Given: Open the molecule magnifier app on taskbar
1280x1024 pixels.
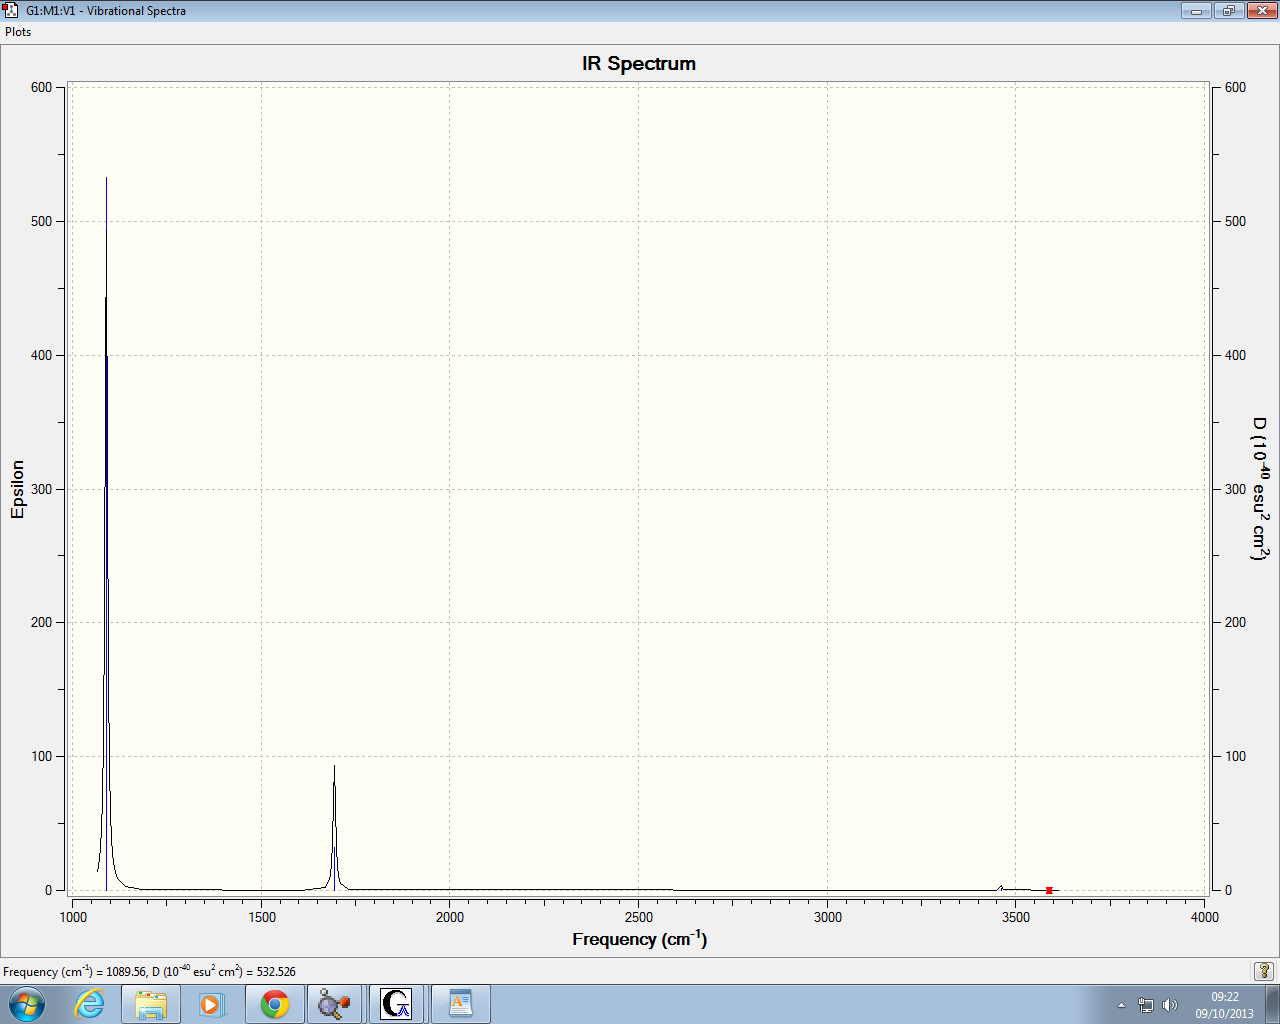Looking at the screenshot, I should click(x=334, y=1003).
